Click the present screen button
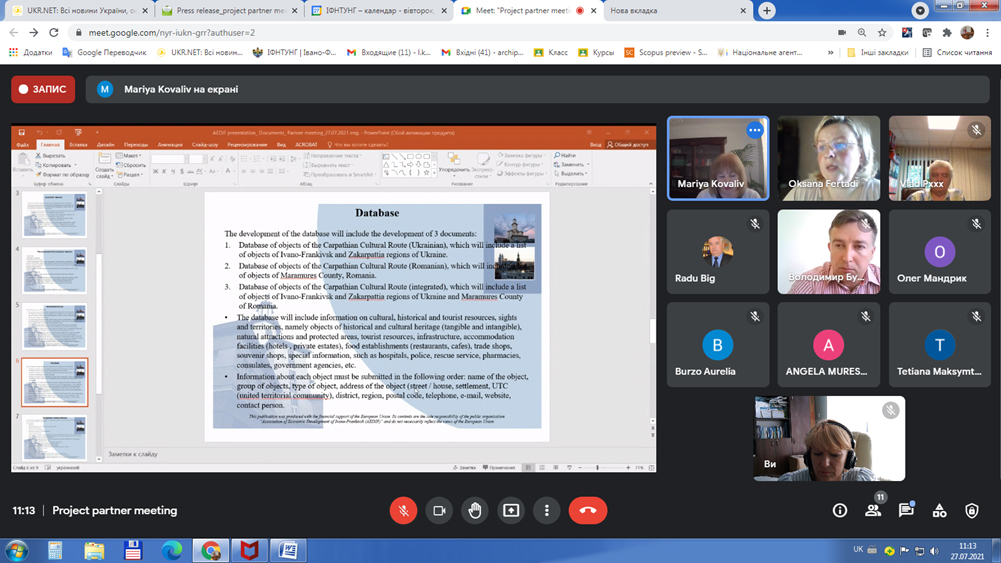The width and height of the screenshot is (1001, 563). [x=511, y=511]
